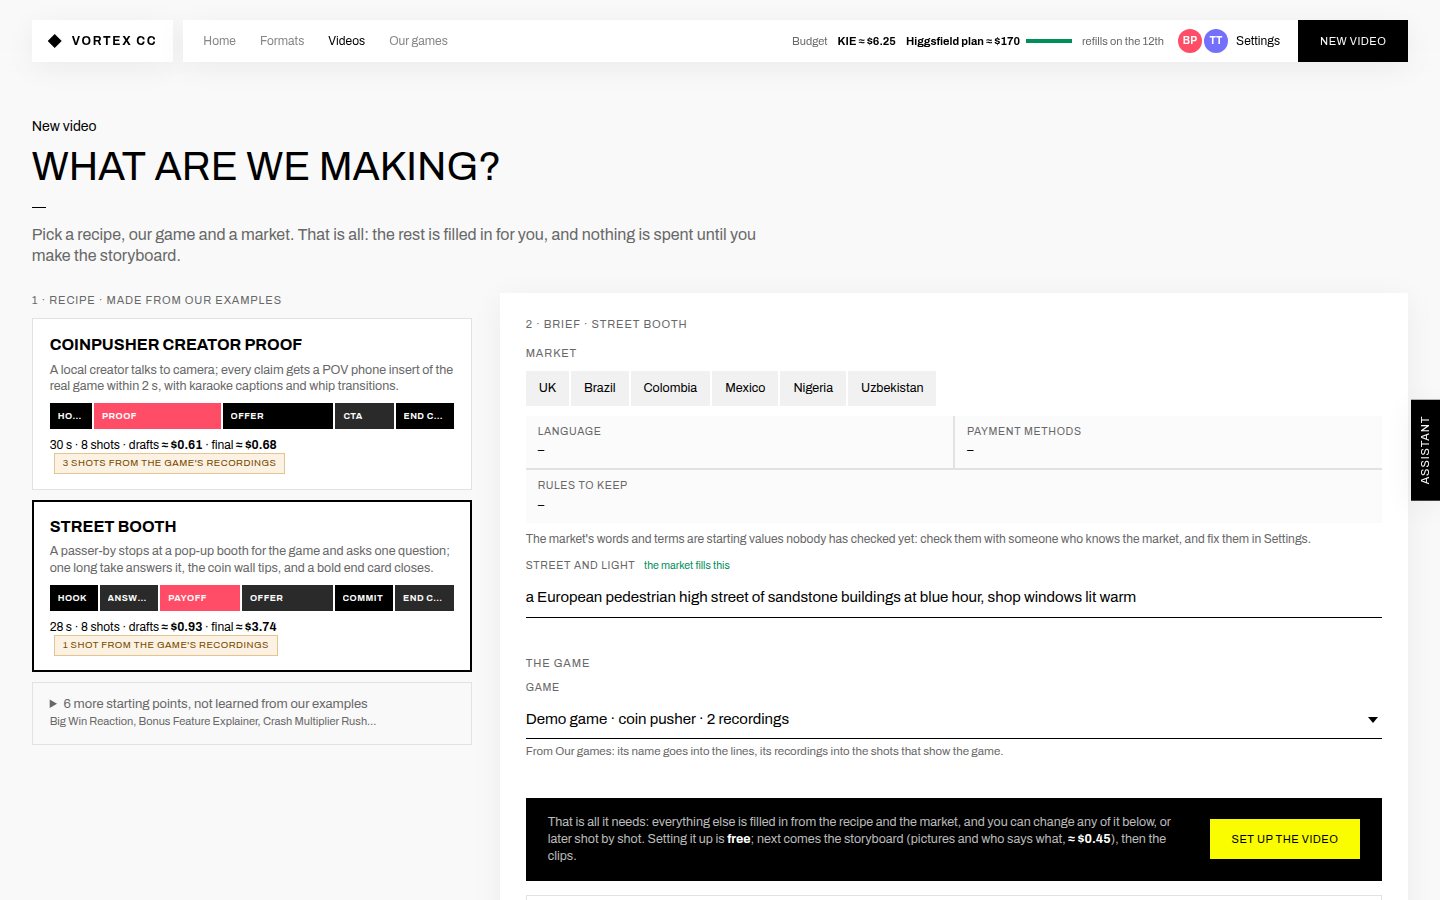Click 'refills on the 12th' text
This screenshot has height=900, width=1440.
click(x=1122, y=41)
